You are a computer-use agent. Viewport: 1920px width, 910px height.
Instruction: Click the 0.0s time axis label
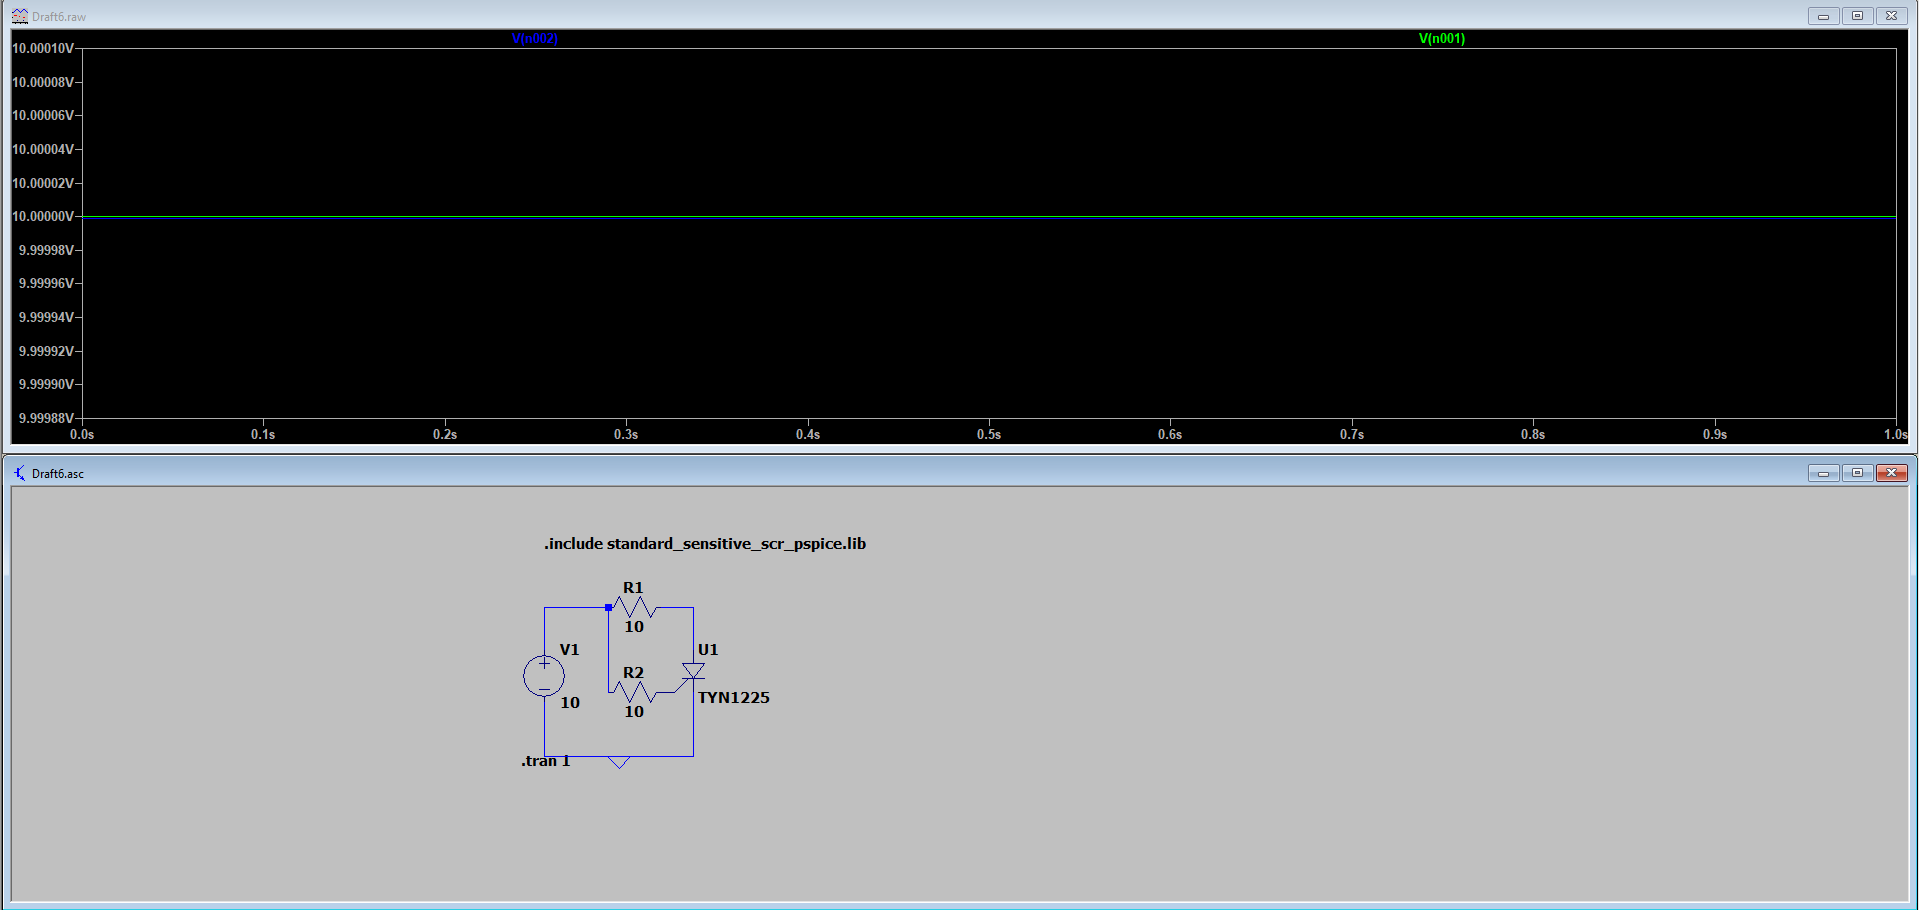point(82,434)
